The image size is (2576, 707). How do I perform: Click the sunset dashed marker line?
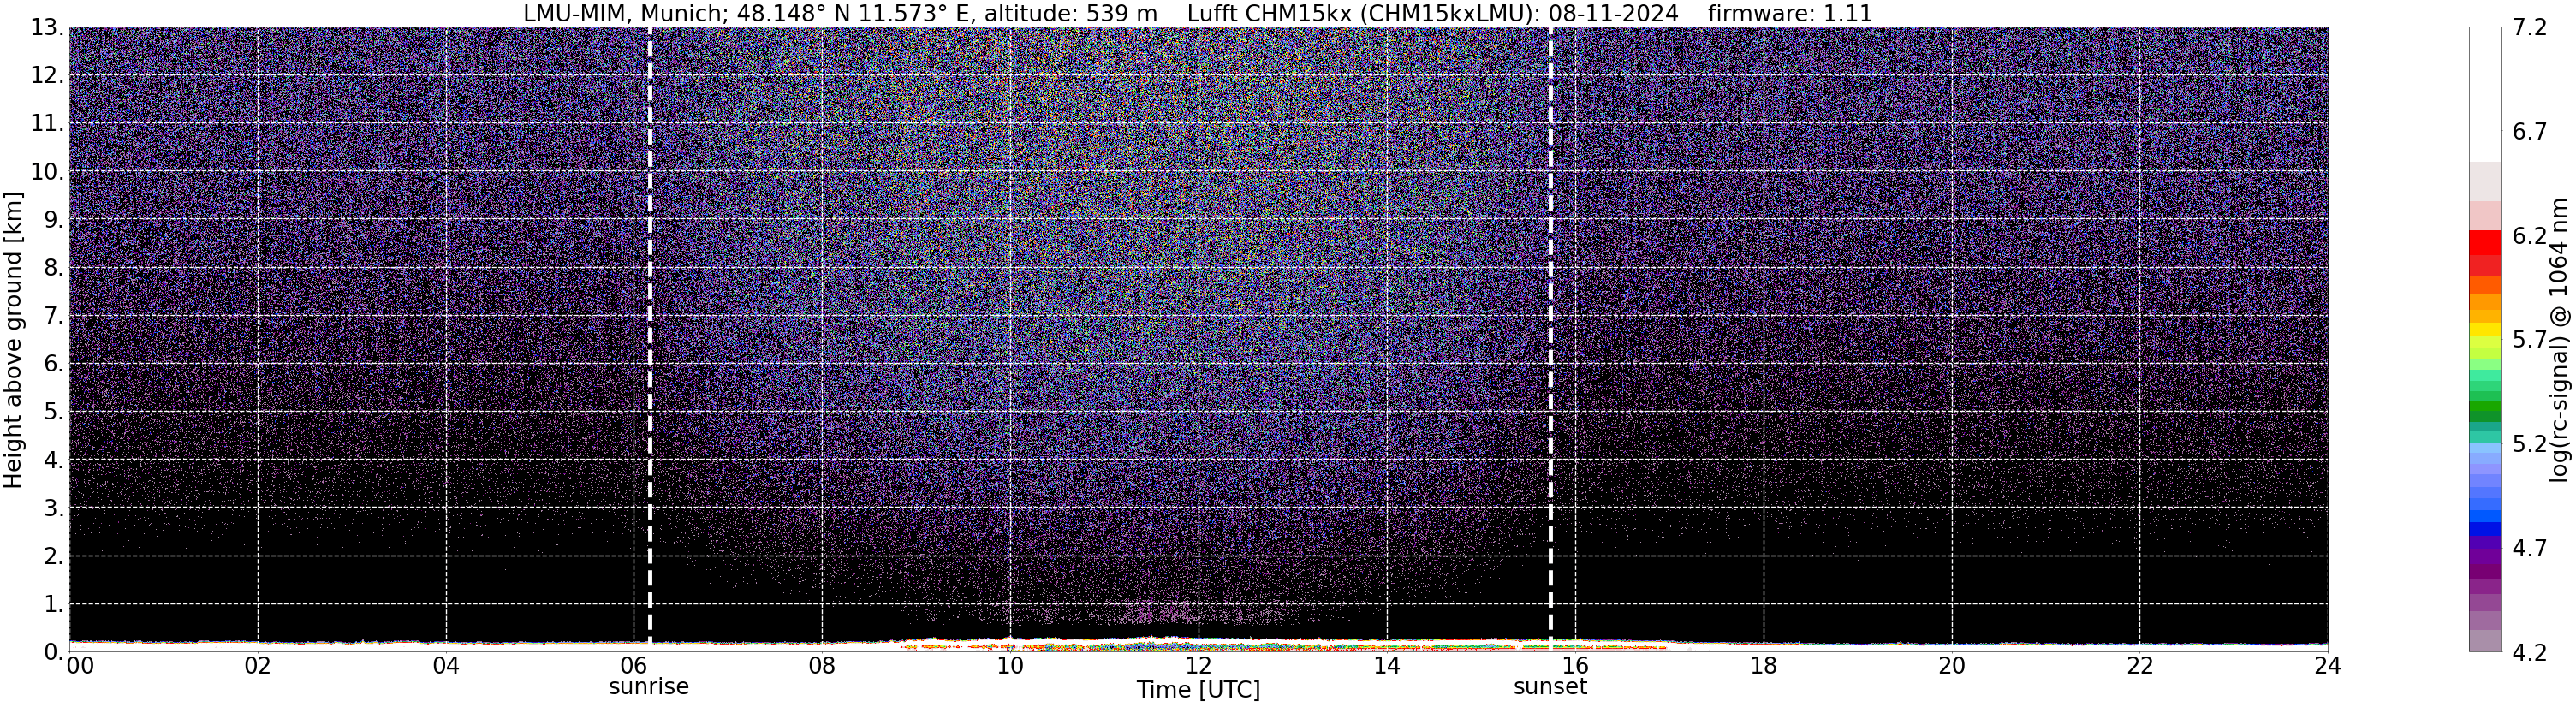(1551, 339)
